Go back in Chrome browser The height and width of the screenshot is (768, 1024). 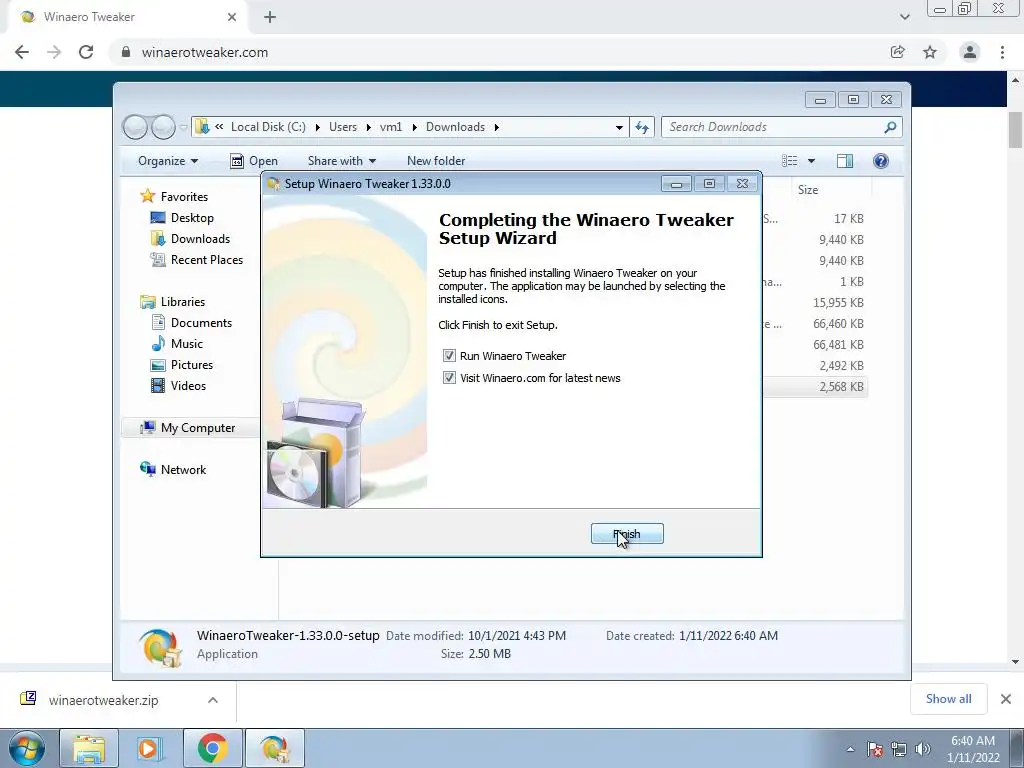coord(22,52)
